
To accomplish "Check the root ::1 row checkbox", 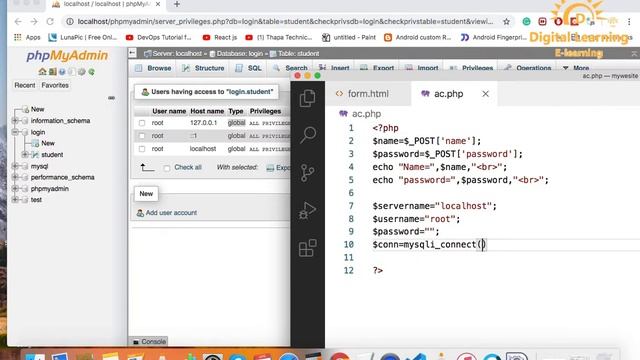I will (x=142, y=136).
